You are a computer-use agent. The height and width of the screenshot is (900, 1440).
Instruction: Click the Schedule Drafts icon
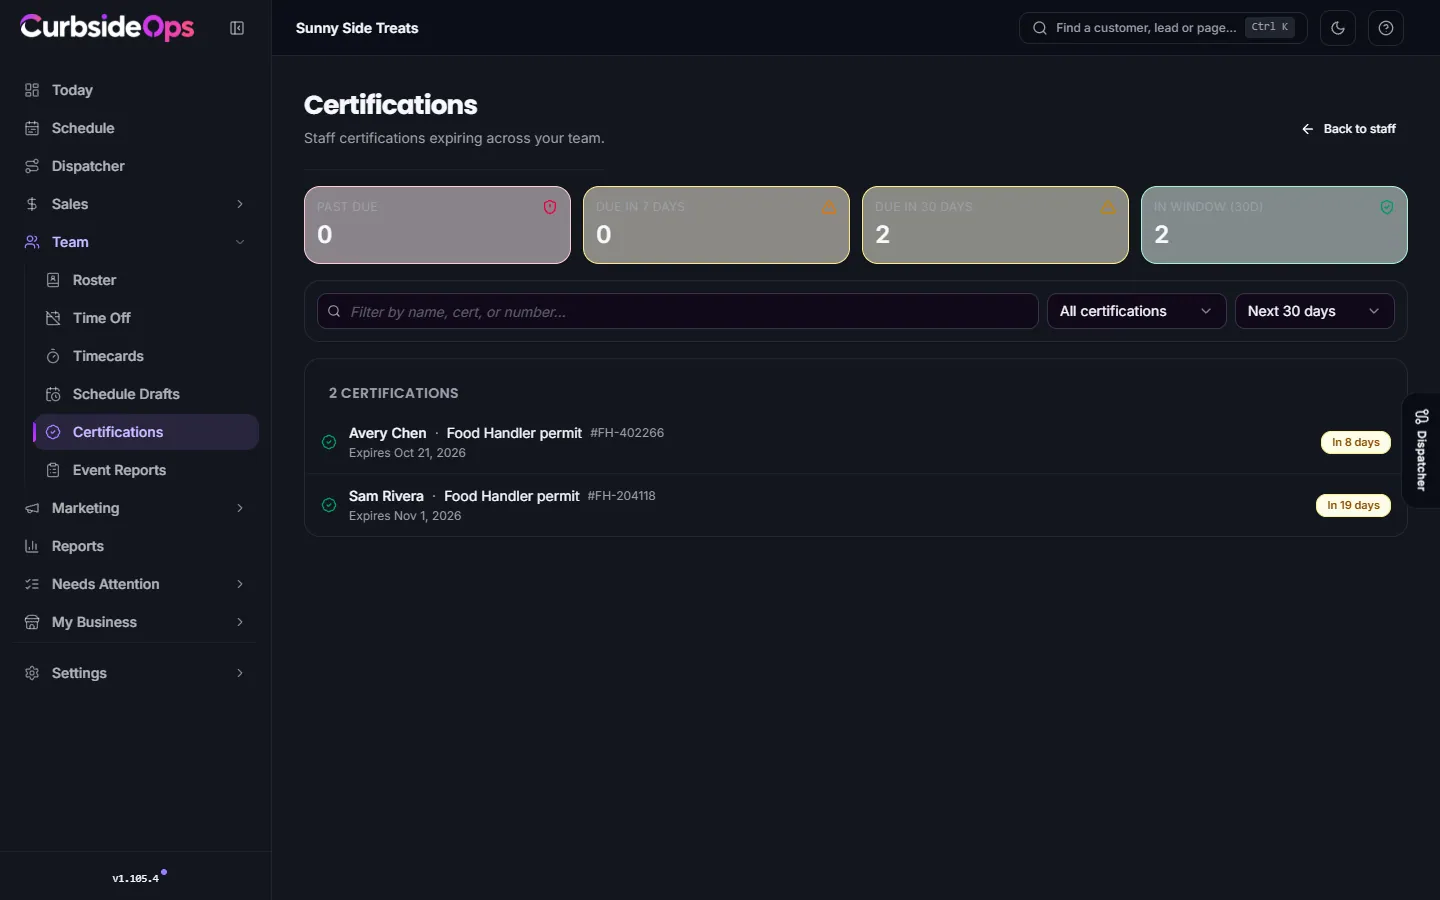point(53,394)
